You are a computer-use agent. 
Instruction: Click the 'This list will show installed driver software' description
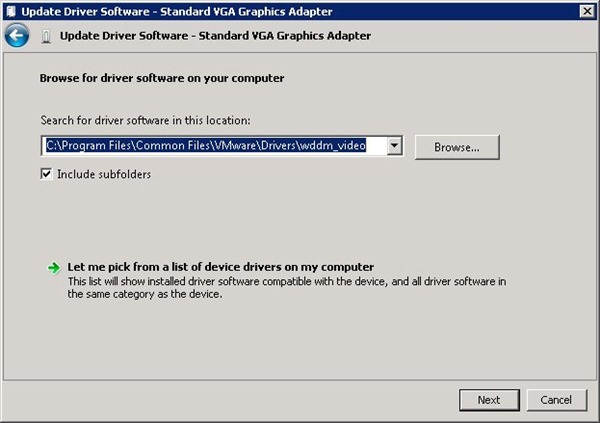click(x=287, y=288)
